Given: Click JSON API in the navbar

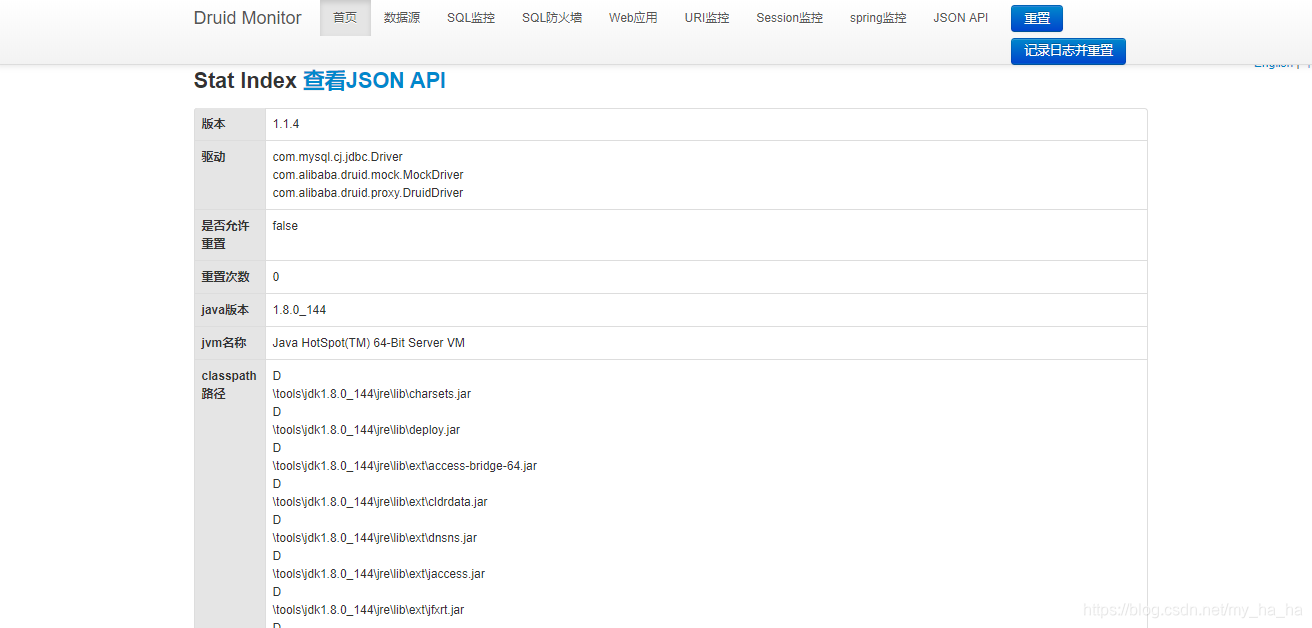Looking at the screenshot, I should click(961, 18).
